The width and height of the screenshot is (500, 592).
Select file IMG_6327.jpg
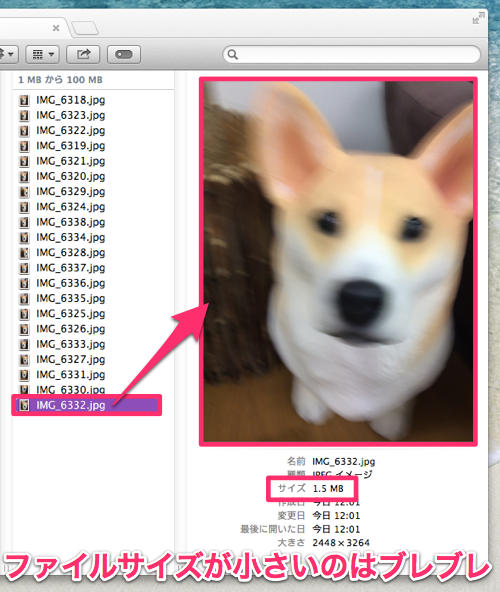click(x=70, y=359)
